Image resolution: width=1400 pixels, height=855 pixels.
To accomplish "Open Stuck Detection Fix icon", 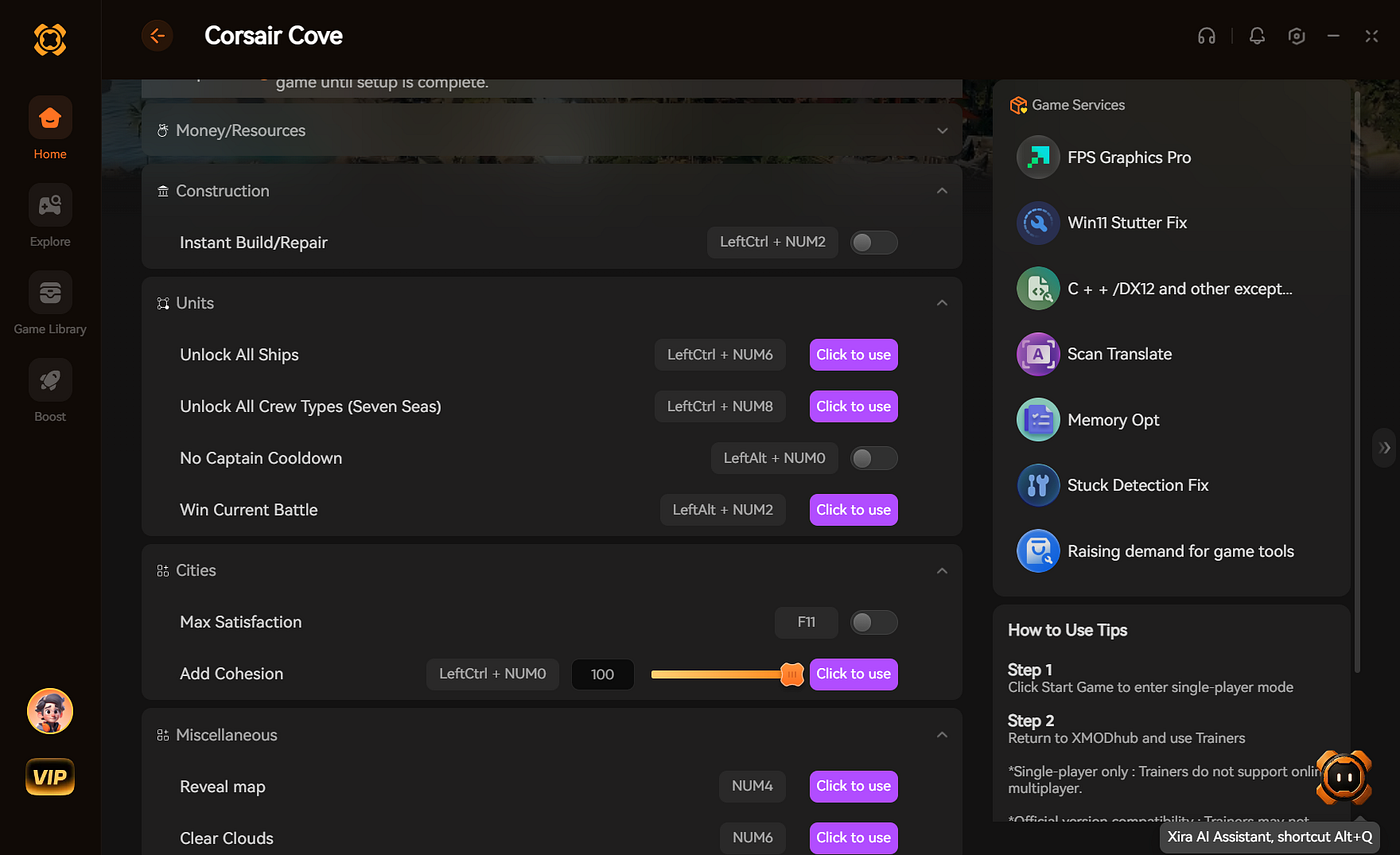I will tap(1038, 485).
